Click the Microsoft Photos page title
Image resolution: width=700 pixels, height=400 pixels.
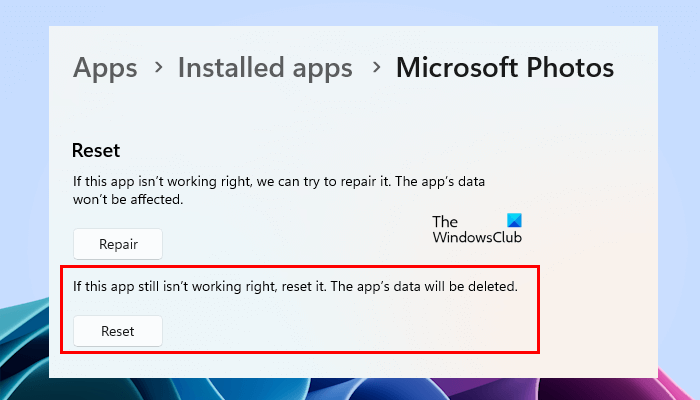pos(505,68)
